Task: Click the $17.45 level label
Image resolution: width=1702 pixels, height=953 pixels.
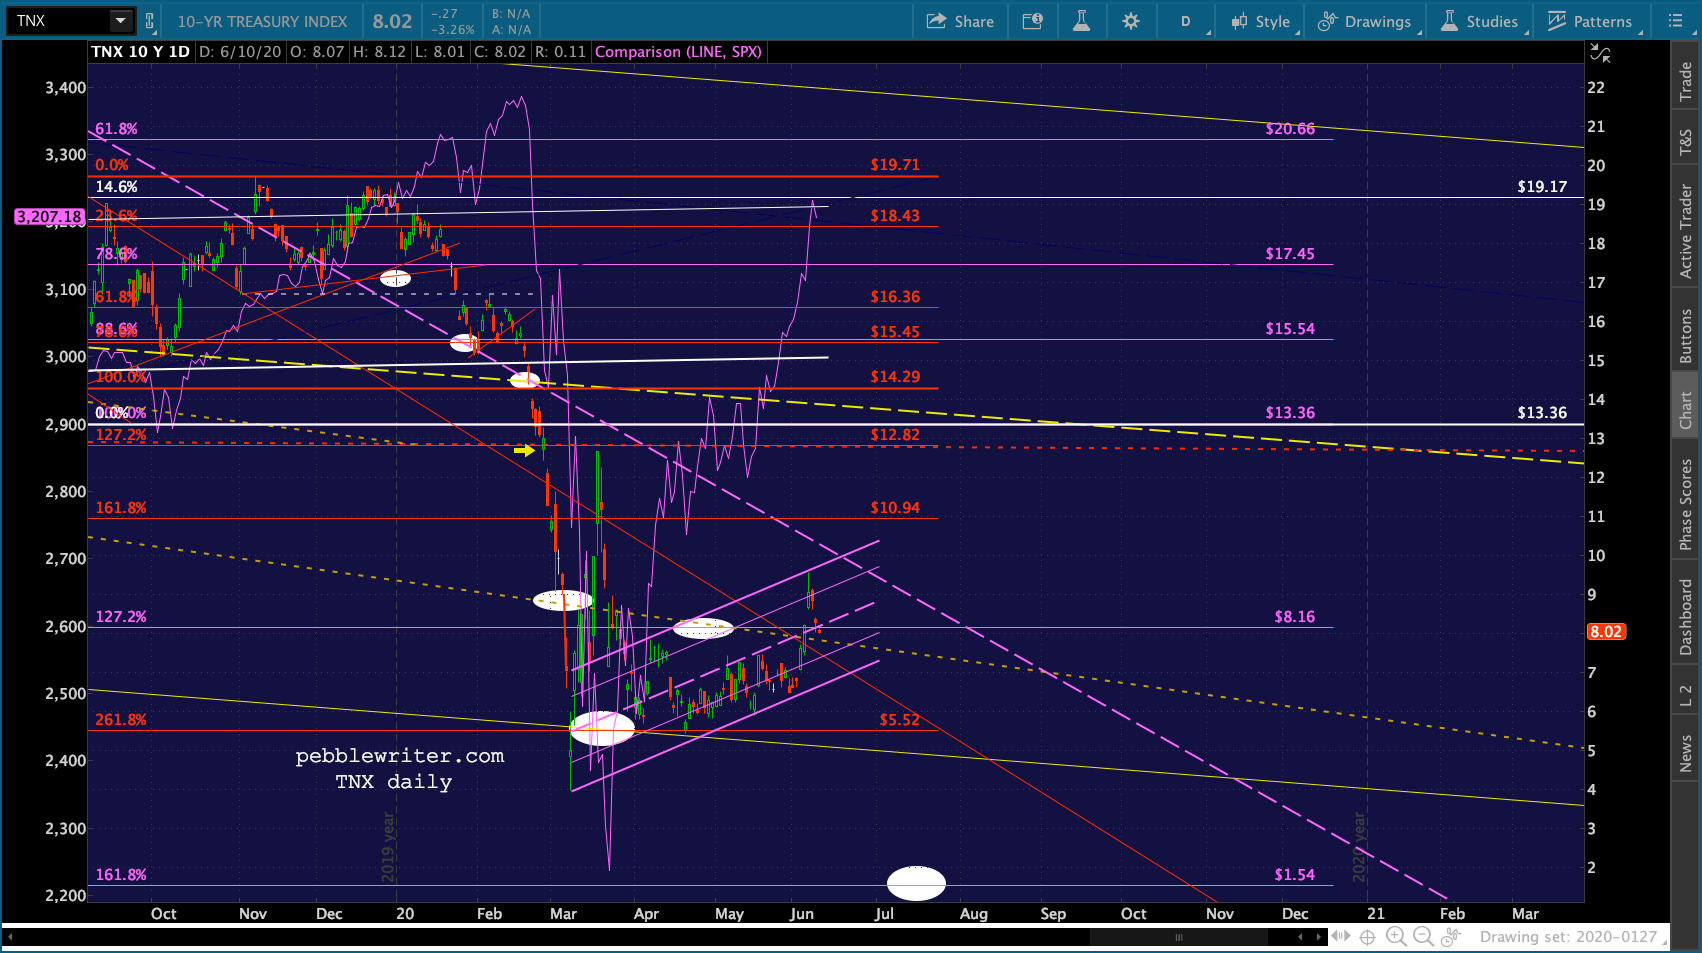Action: pos(1290,254)
